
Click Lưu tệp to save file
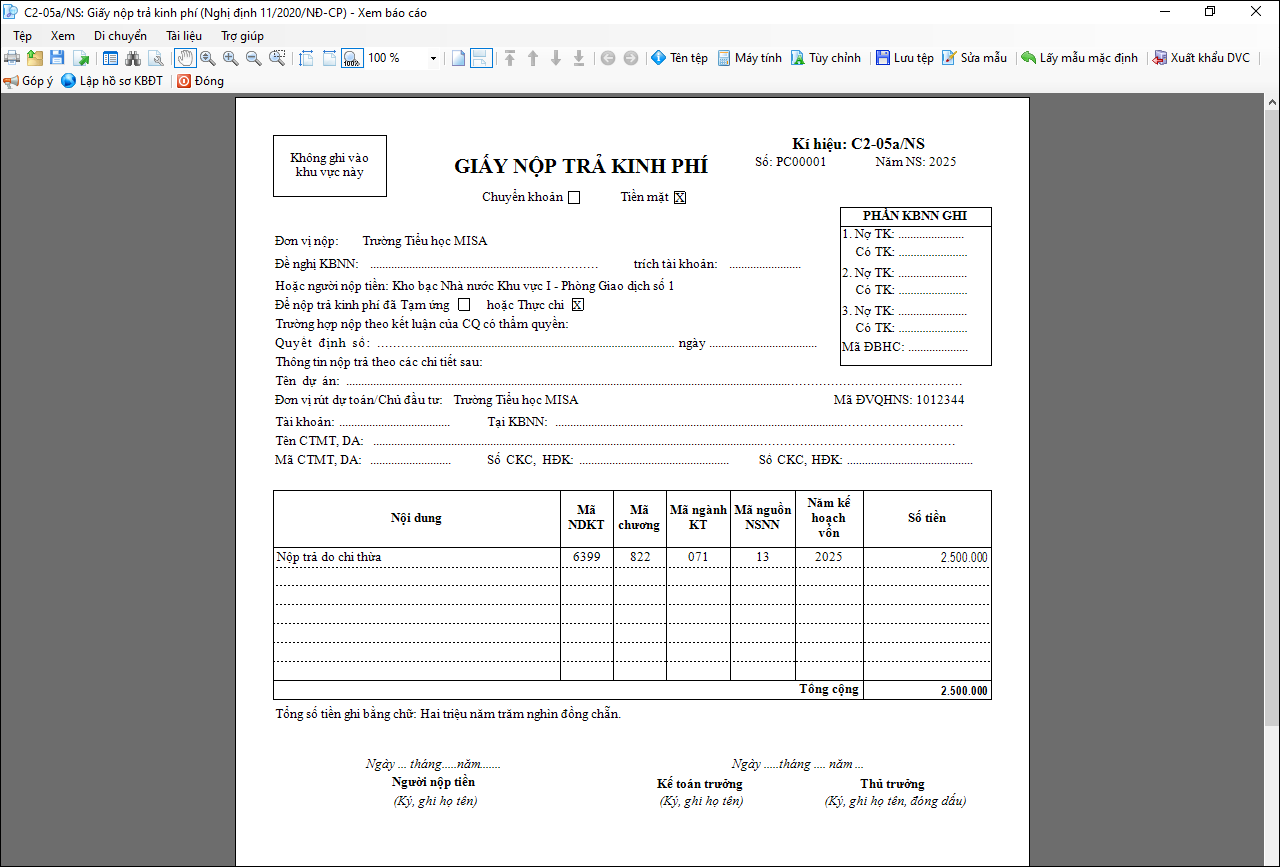905,58
